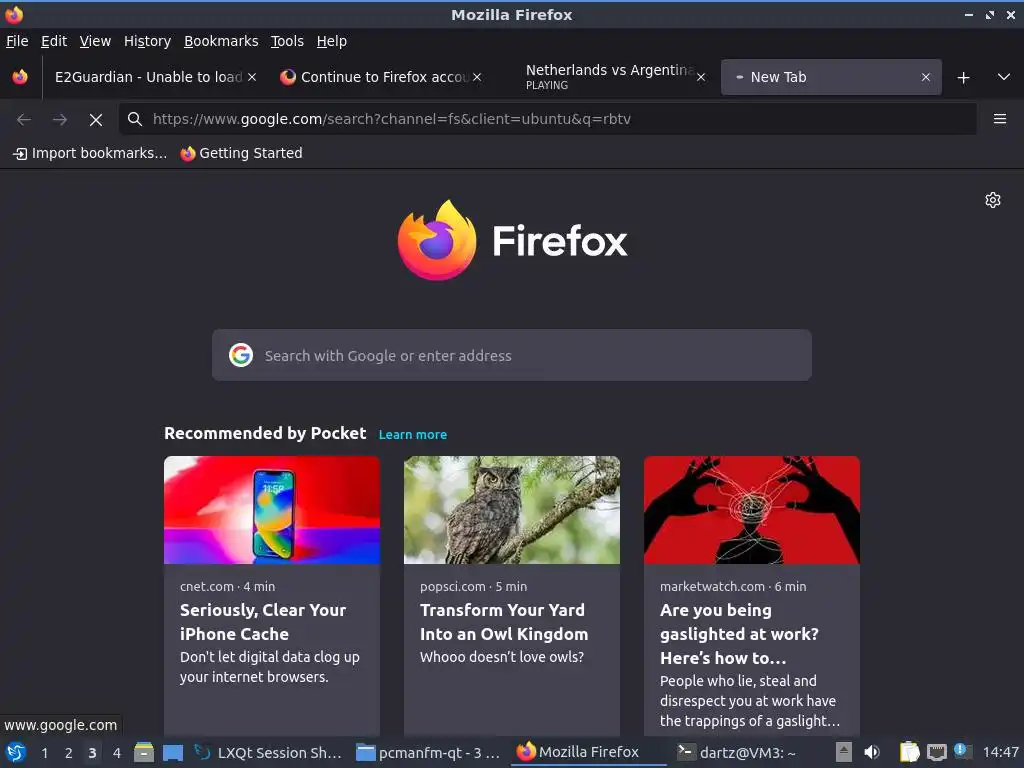The image size is (1024, 768).
Task: Click the 14:47 panel clock
Action: click(1000, 753)
